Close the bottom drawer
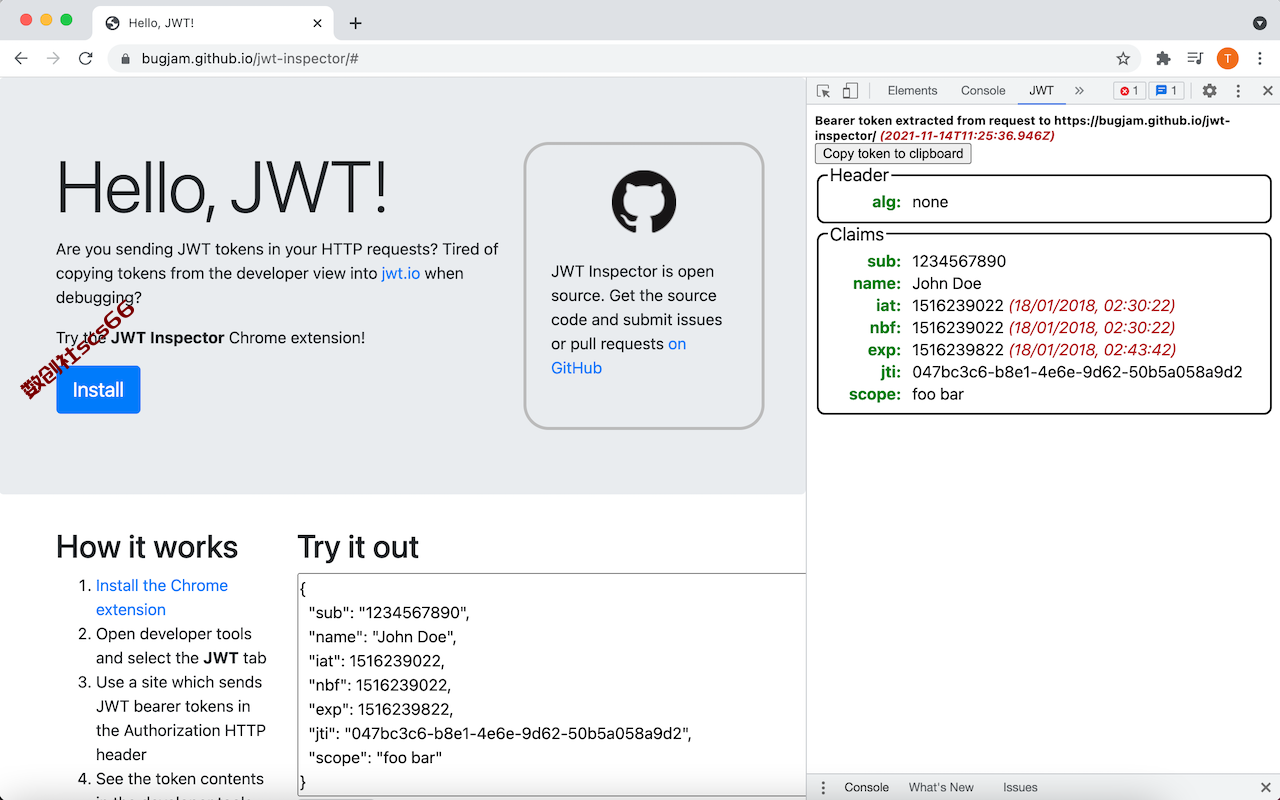Viewport: 1280px width, 800px height. coord(1266,787)
